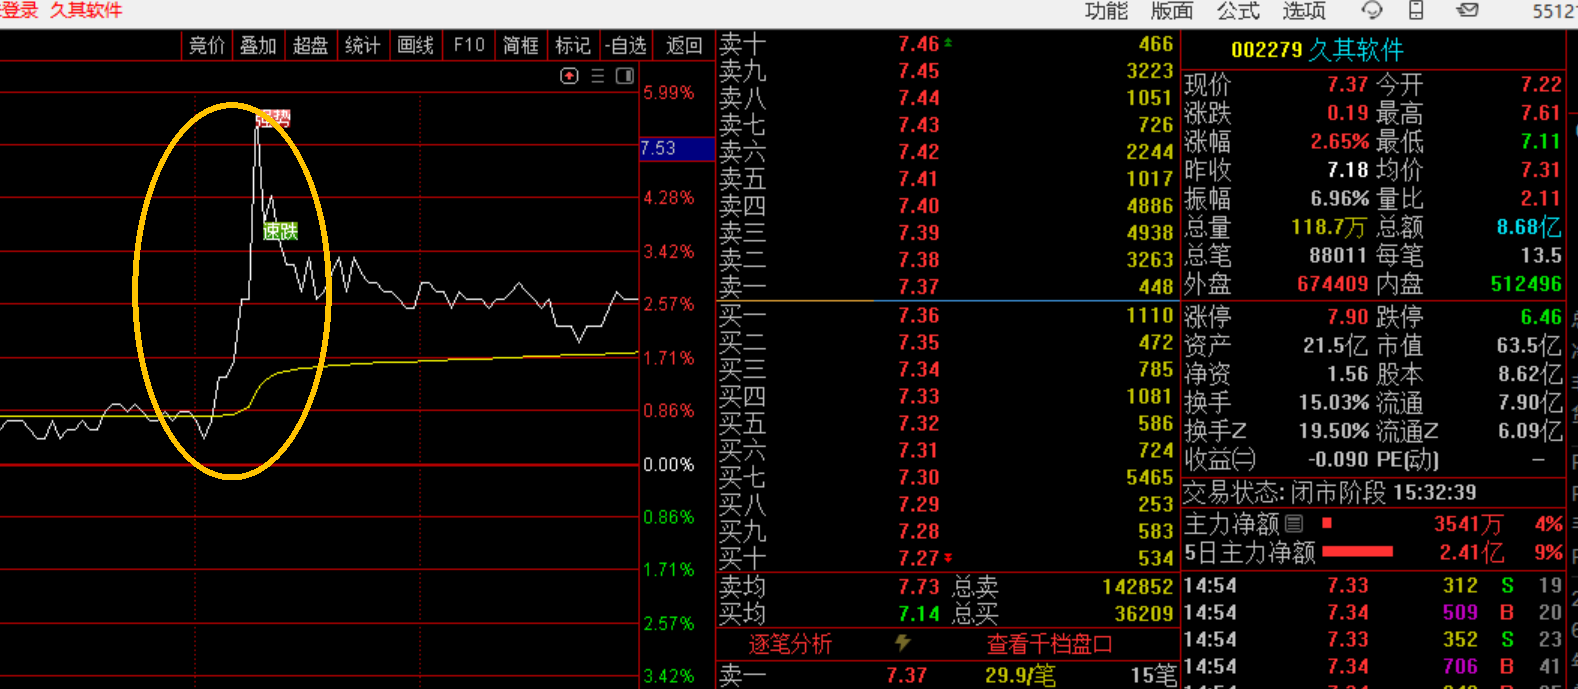Click the 登录 link at the top left
Viewport: 1578px width, 689px height.
19,10
